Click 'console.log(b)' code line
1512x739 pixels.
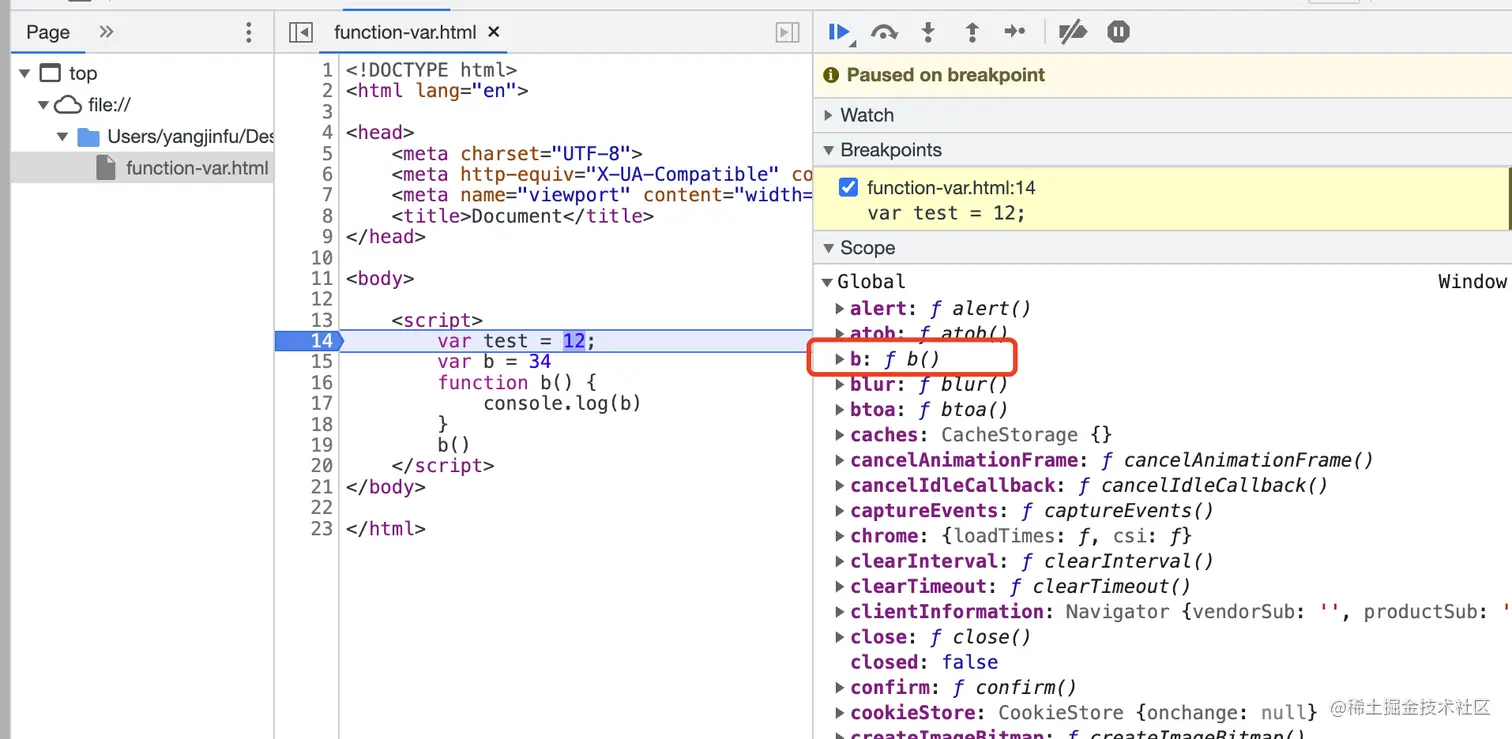(x=562, y=403)
